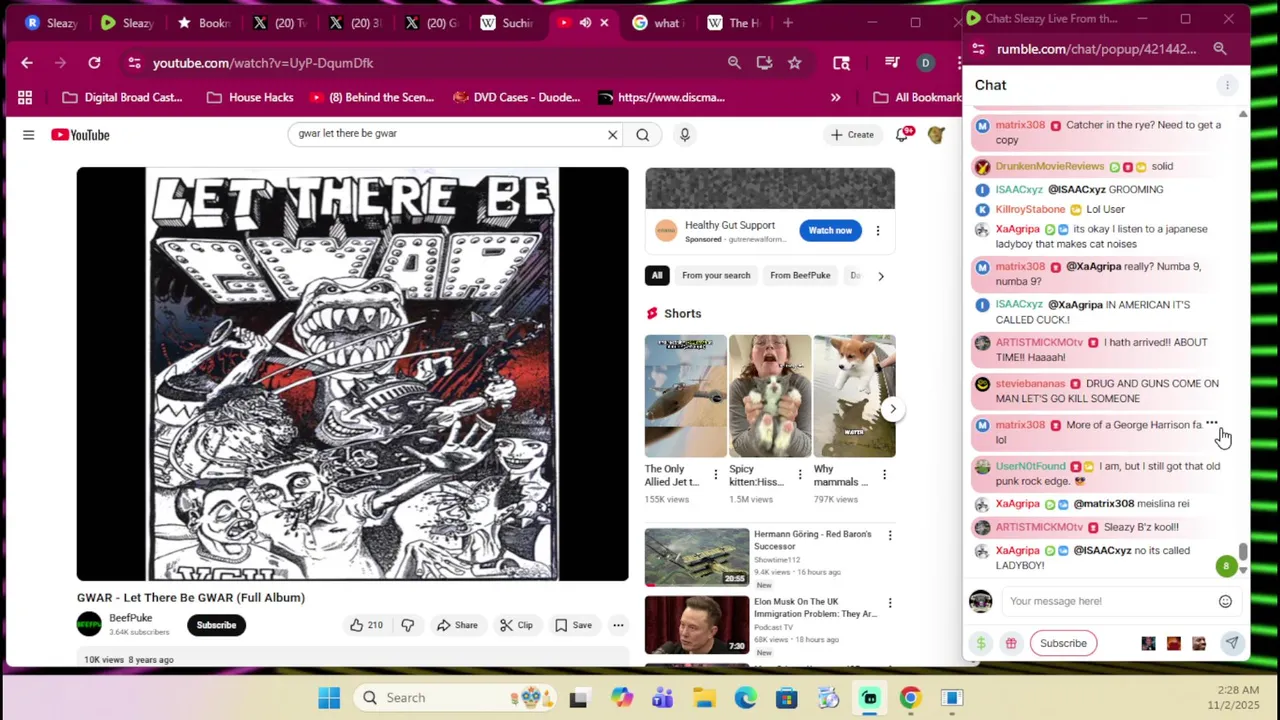Open emoji picker in Rumble chat
This screenshot has width=1280, height=720.
click(x=1225, y=601)
